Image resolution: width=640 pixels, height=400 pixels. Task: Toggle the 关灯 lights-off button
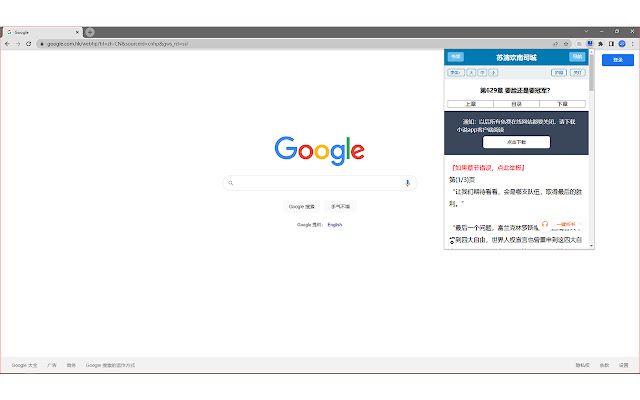pos(578,73)
